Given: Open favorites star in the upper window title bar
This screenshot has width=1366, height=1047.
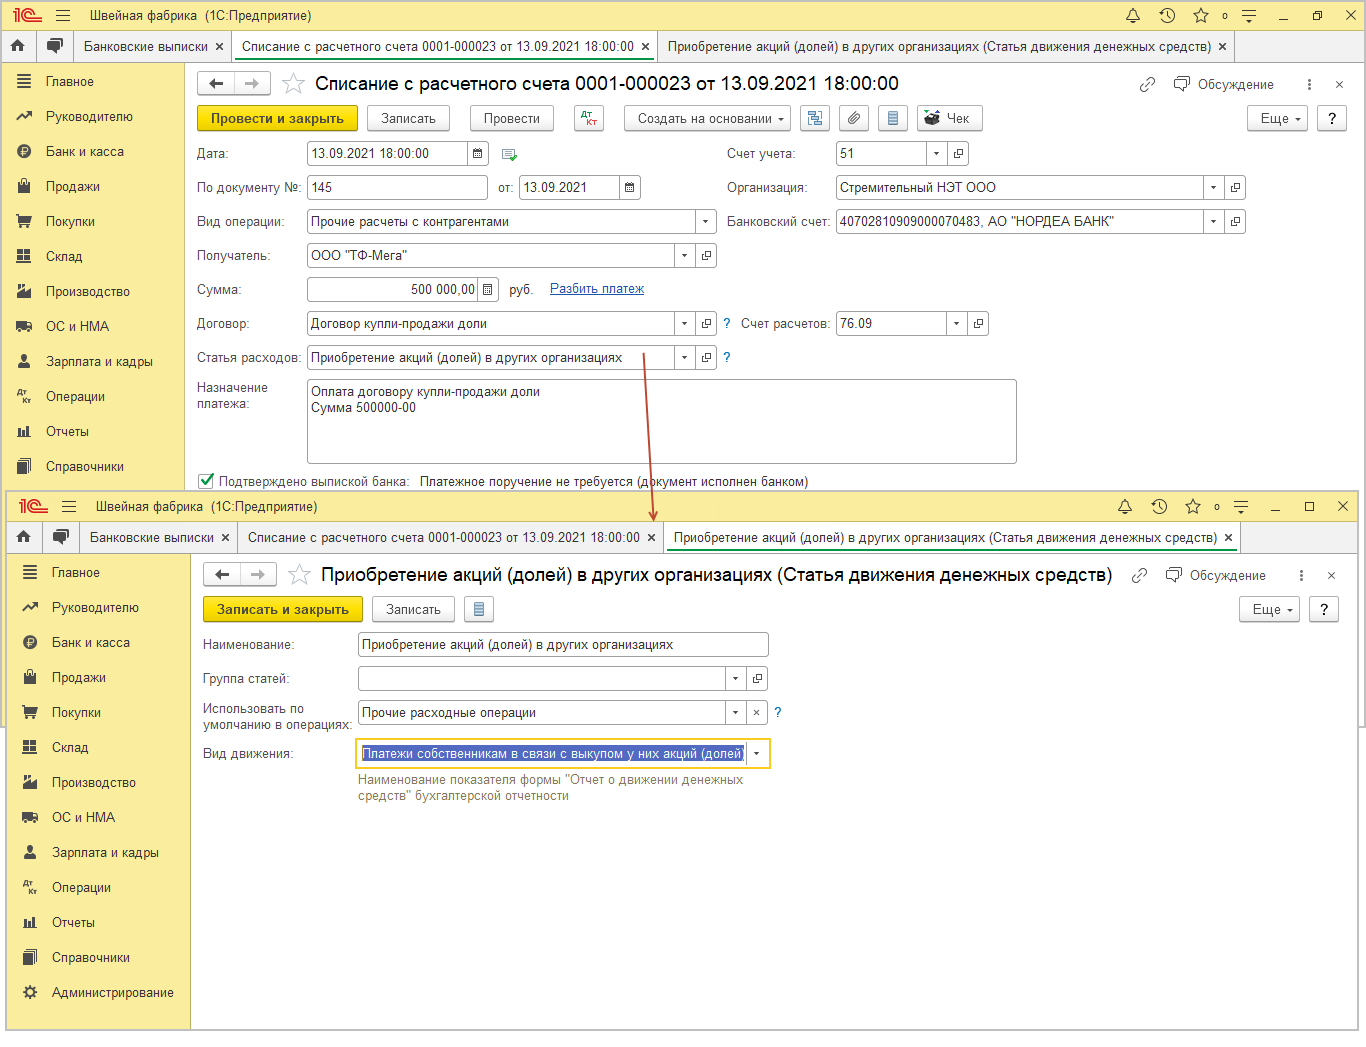Looking at the screenshot, I should [1201, 16].
